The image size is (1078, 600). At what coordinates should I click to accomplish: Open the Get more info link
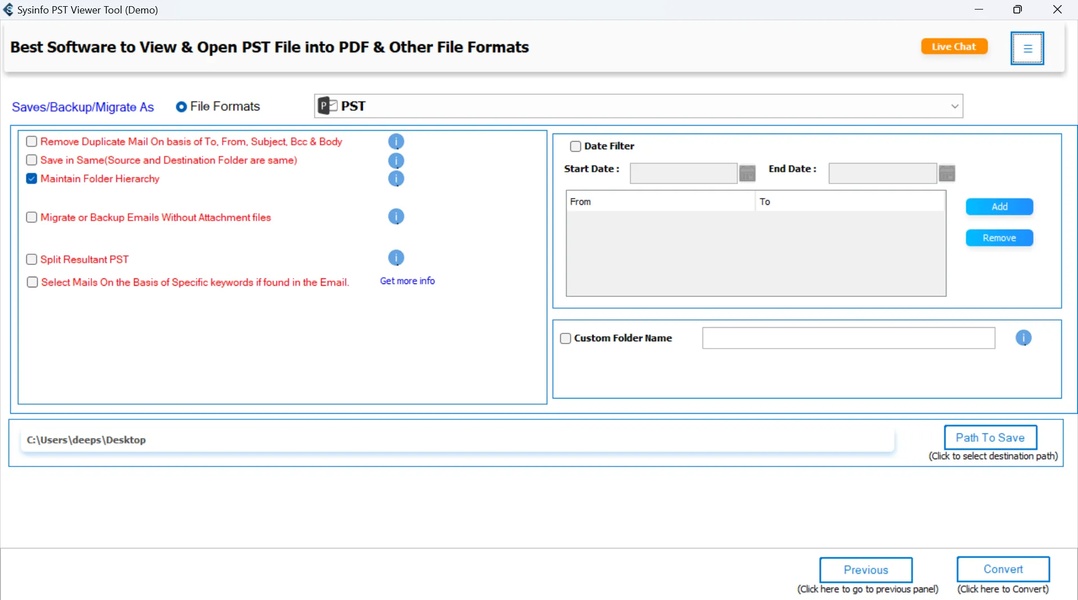(x=407, y=281)
